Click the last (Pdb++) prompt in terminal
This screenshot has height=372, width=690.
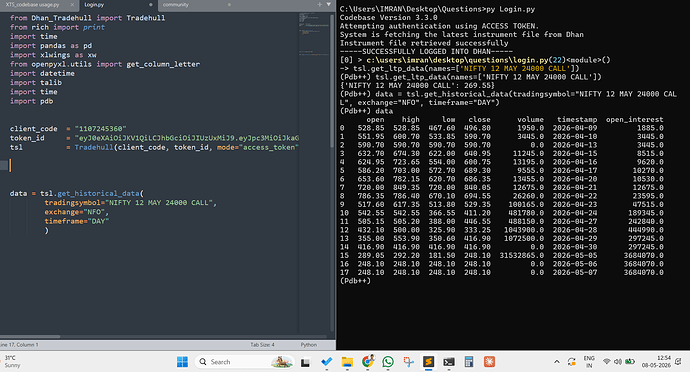click(355, 281)
